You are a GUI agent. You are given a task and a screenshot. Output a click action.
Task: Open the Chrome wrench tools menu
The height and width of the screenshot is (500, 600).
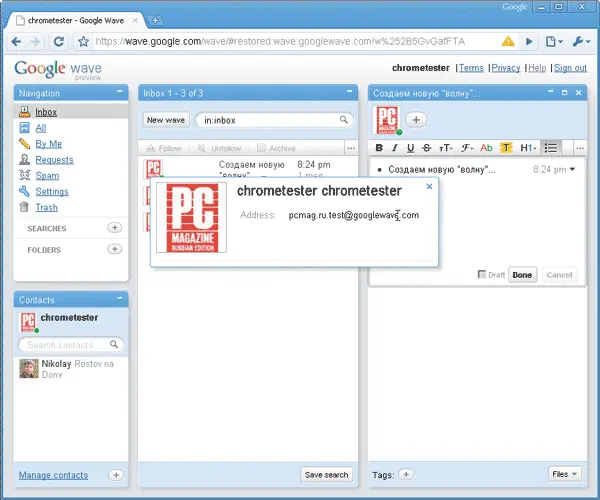[581, 41]
